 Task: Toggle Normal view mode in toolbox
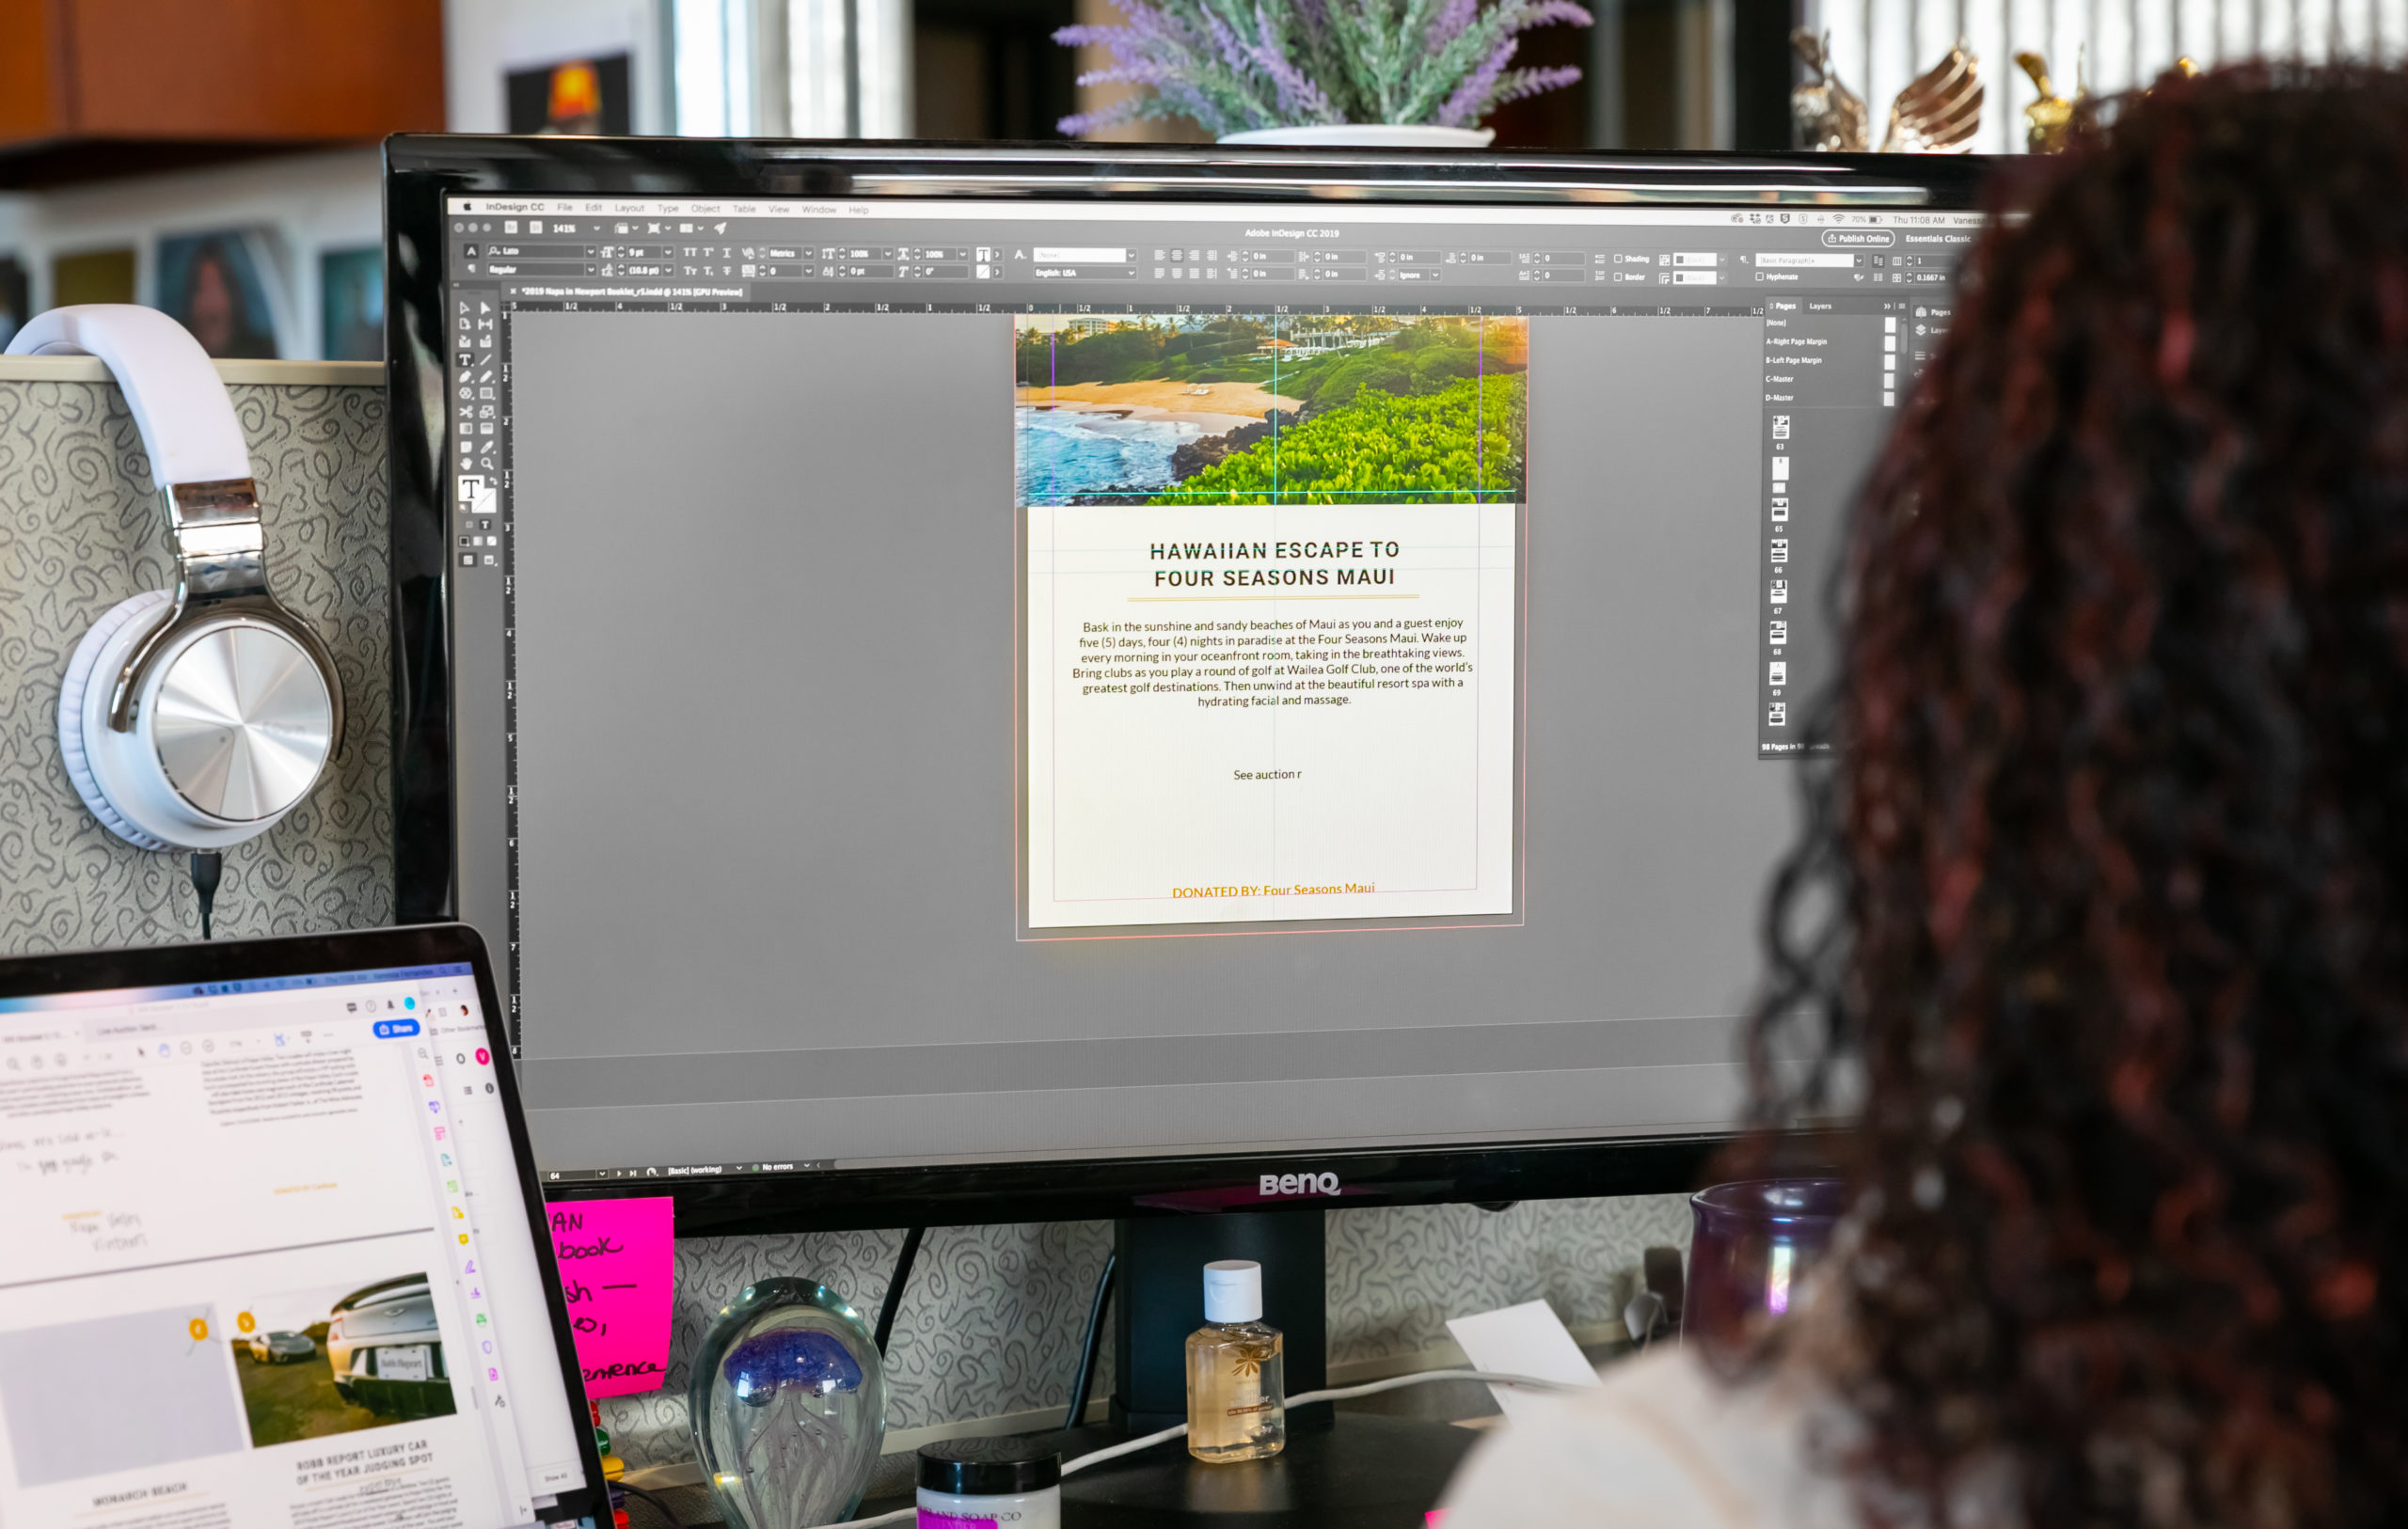click(468, 560)
